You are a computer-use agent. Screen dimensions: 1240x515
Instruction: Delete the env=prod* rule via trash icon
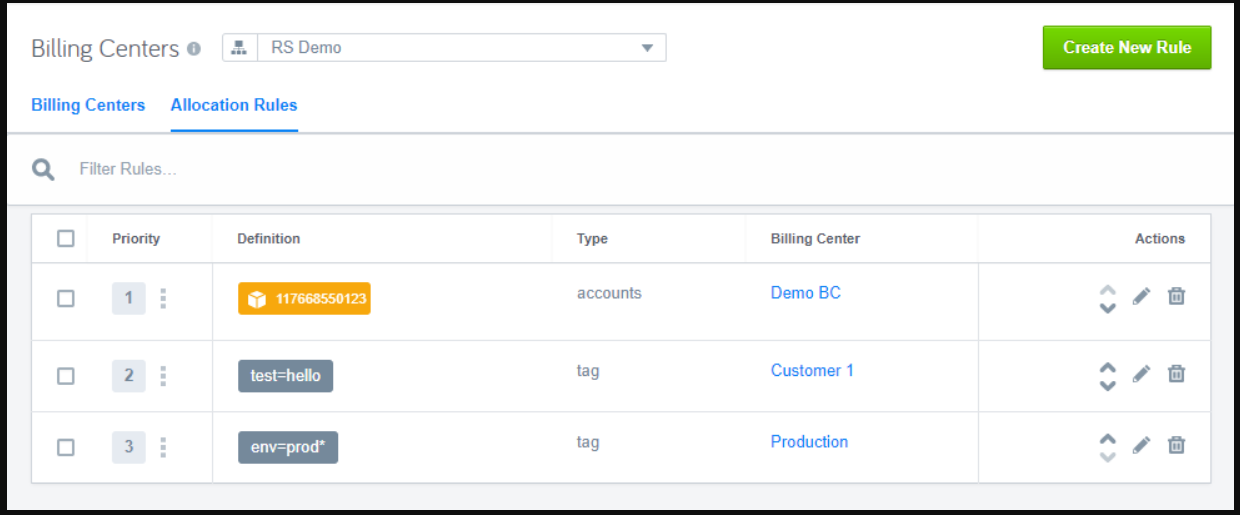(x=1177, y=445)
